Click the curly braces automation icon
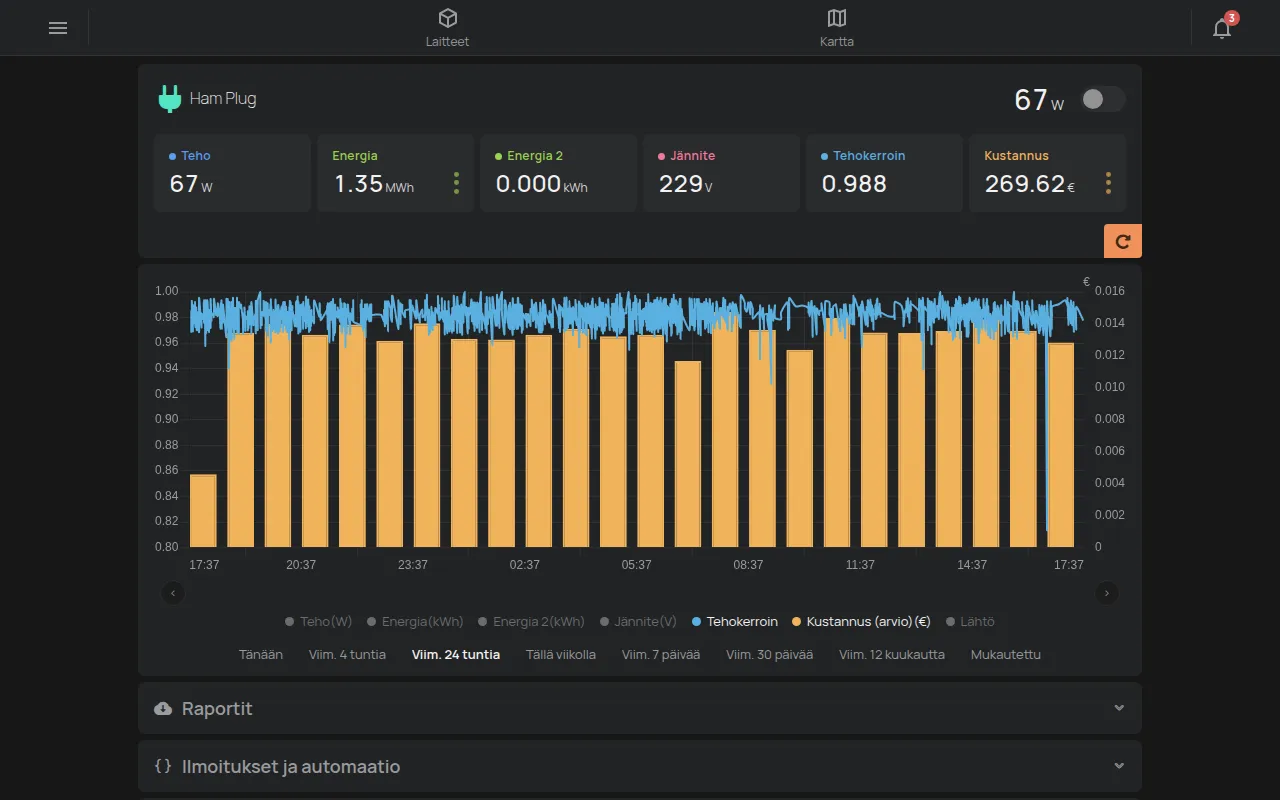This screenshot has height=800, width=1280. (x=163, y=766)
